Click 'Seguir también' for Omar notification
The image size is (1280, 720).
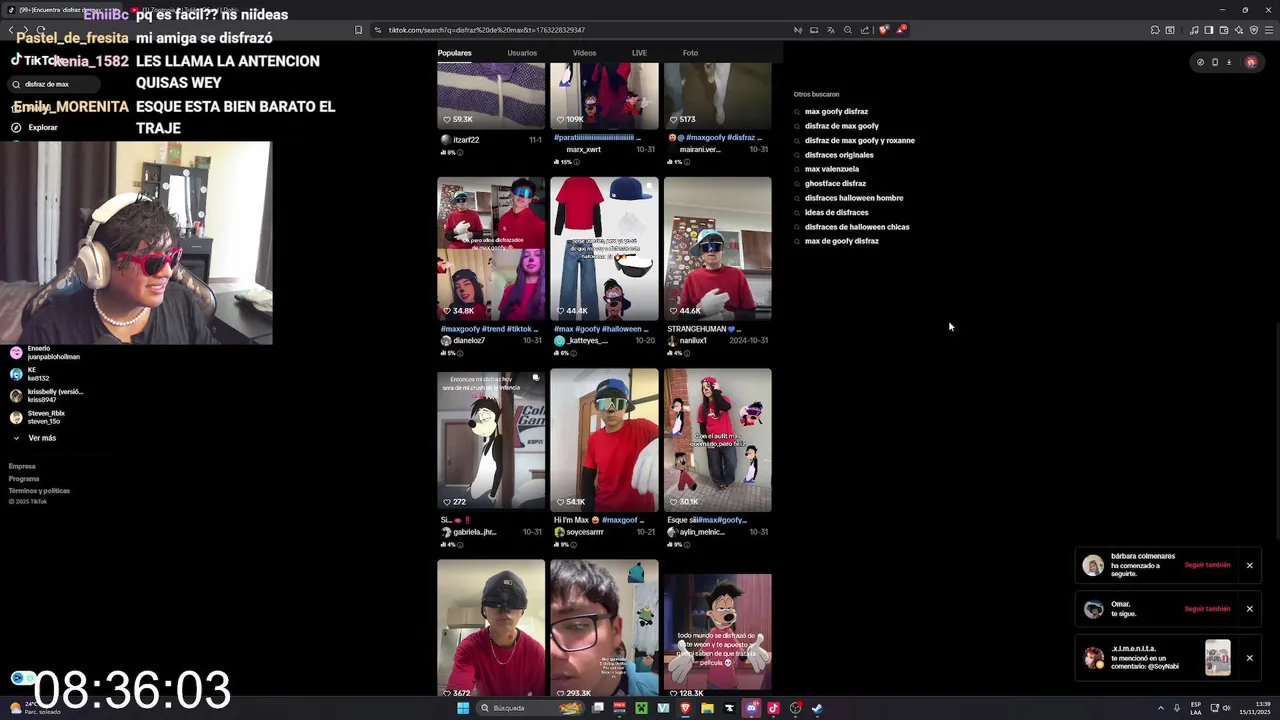pyautogui.click(x=1207, y=608)
